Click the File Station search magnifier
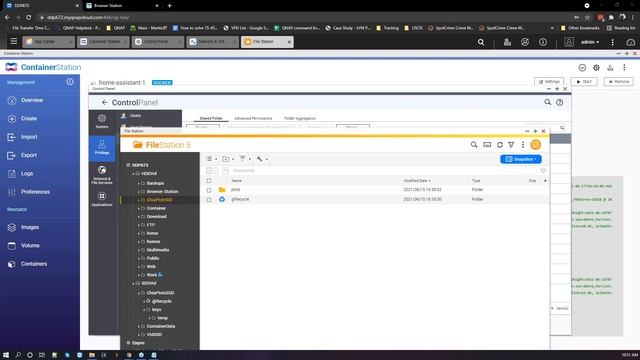The image size is (640, 360). coord(474,144)
